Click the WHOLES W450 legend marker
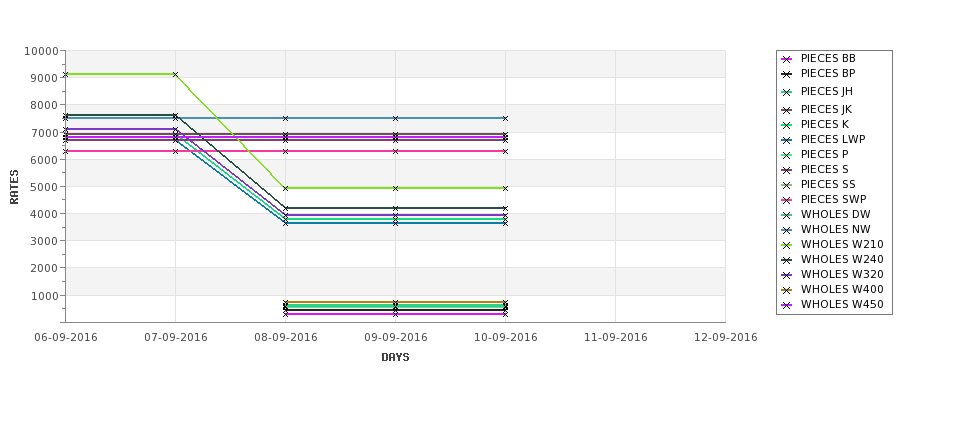The image size is (975, 429). 787,305
